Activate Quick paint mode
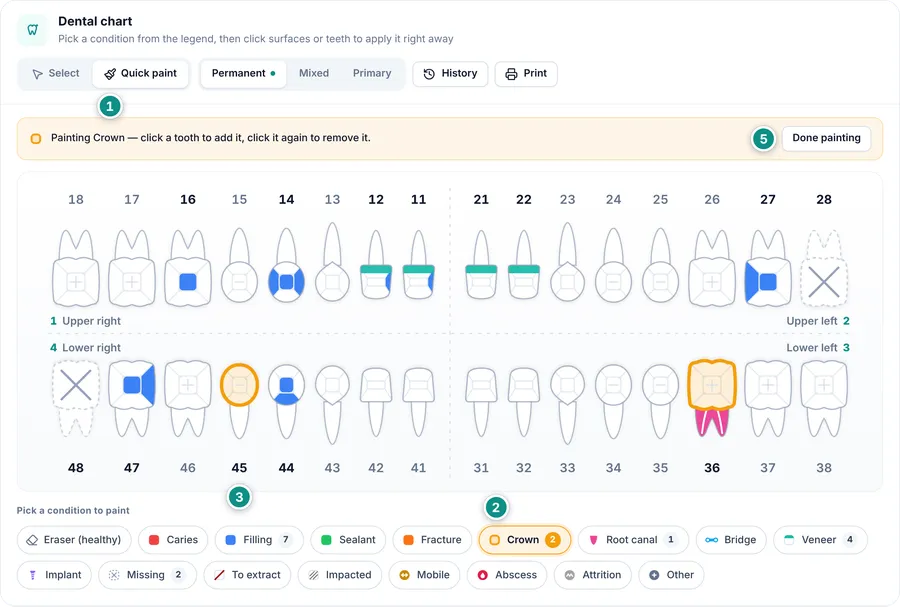900x607 pixels. click(141, 73)
